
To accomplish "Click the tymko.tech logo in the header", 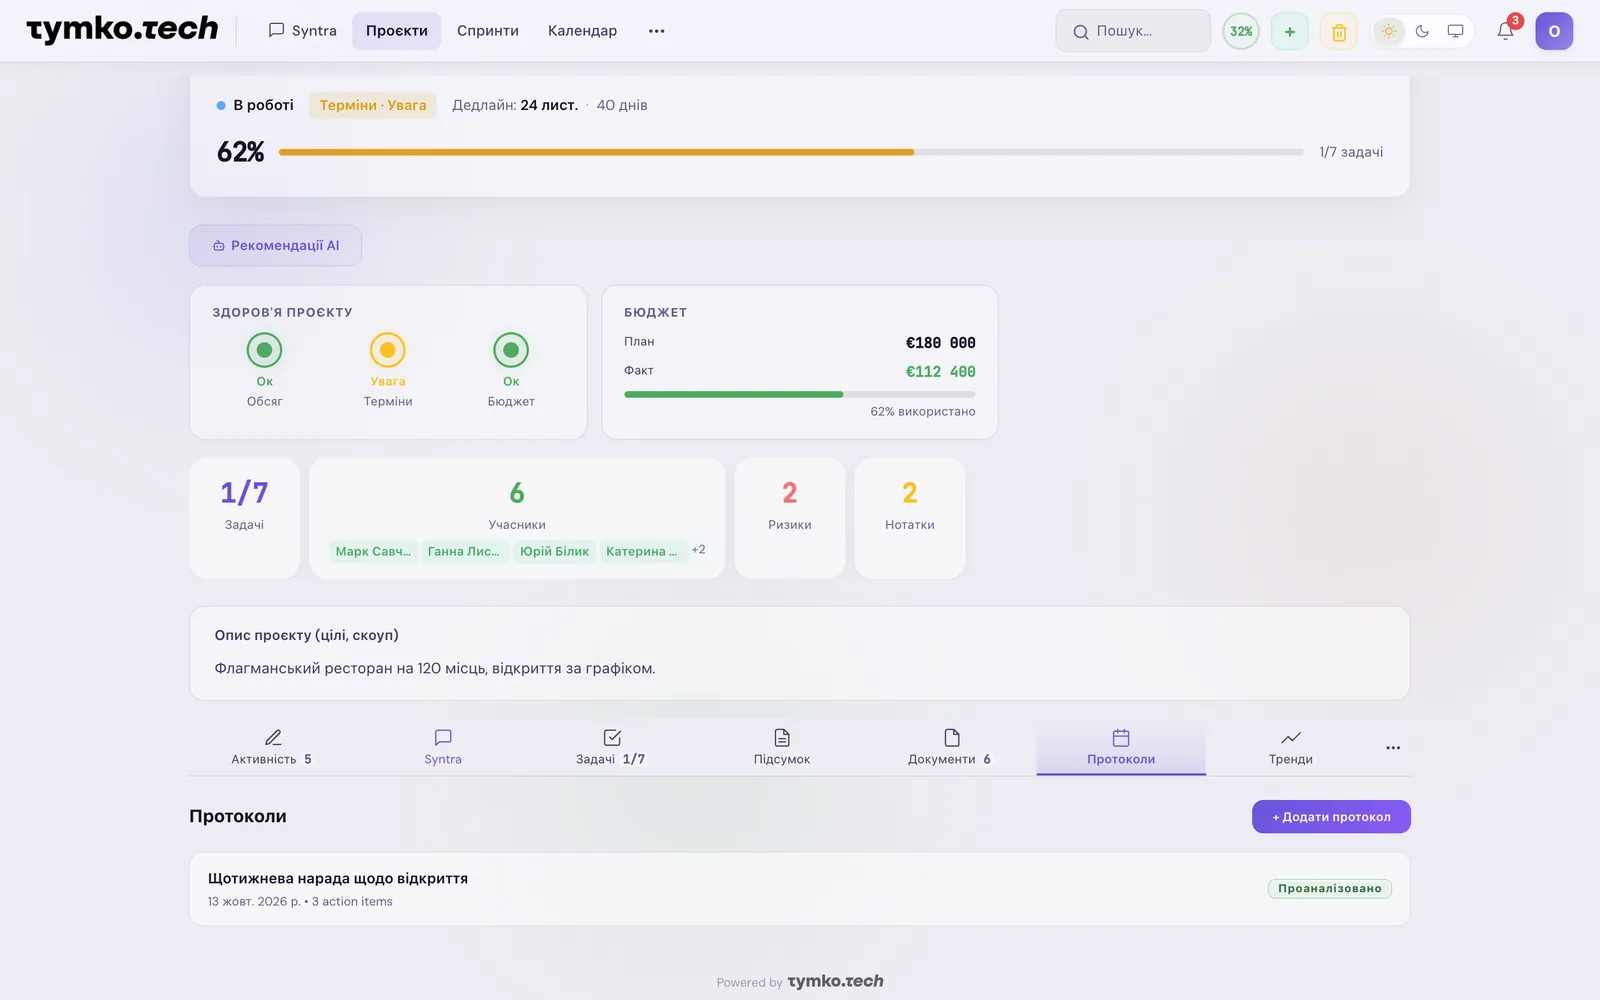I will [x=122, y=30].
